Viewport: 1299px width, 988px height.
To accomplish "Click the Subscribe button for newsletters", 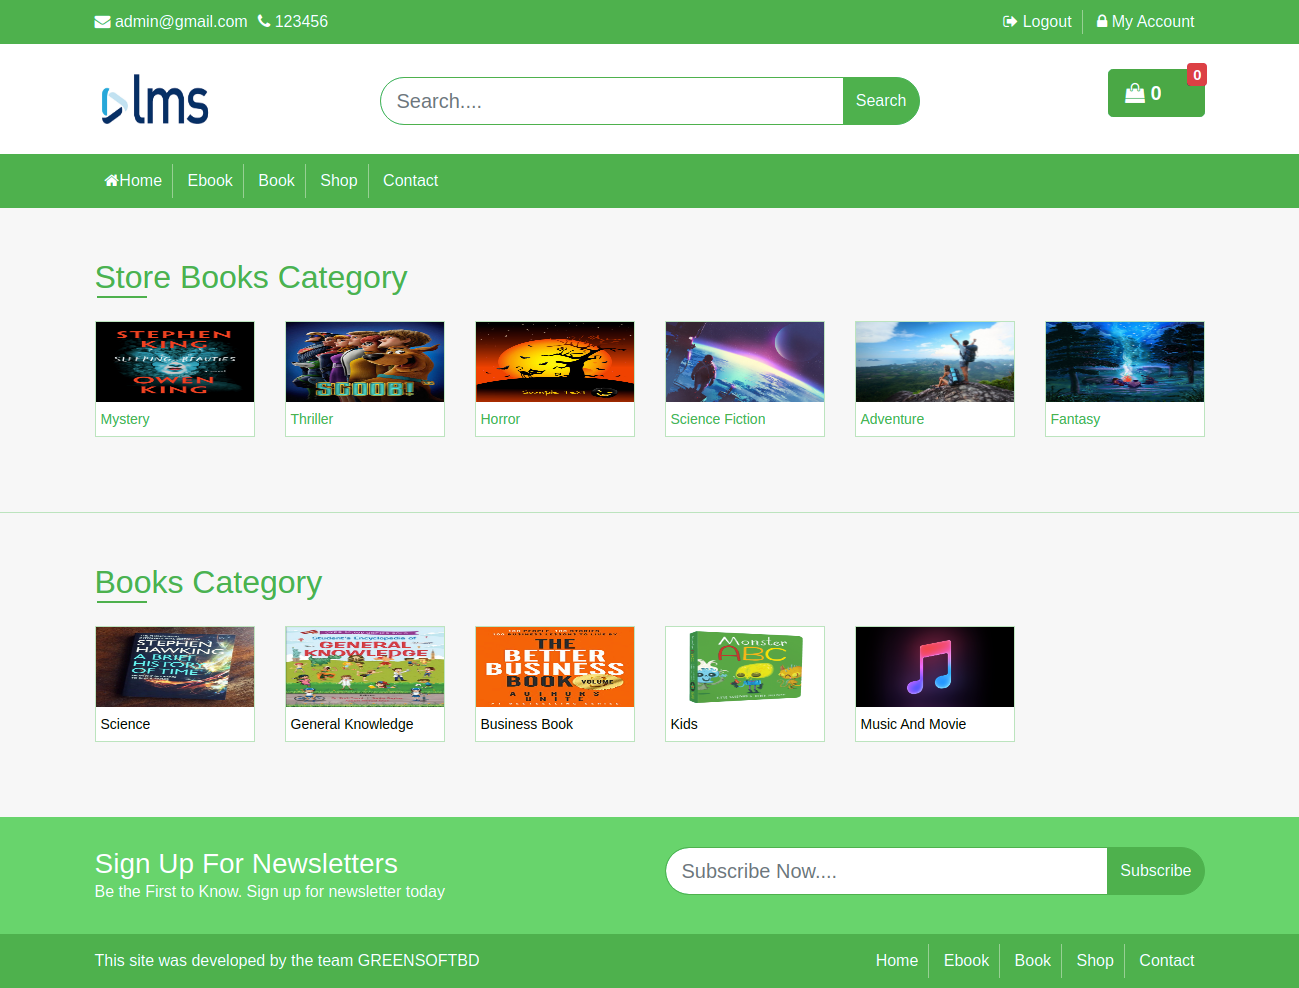I will [1155, 871].
